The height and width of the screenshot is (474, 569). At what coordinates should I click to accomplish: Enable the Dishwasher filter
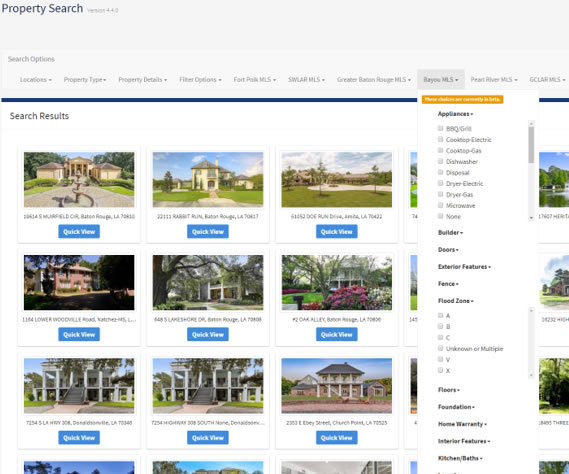click(x=441, y=161)
